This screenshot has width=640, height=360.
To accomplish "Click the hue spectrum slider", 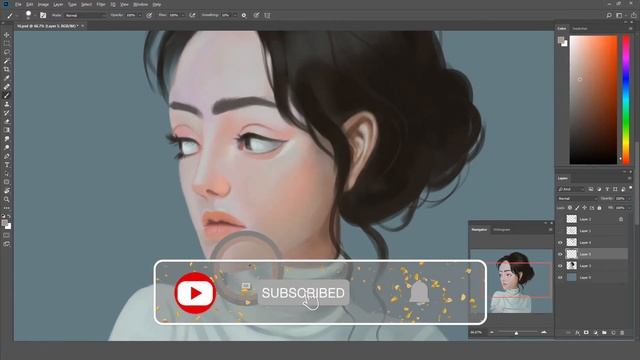I will [x=626, y=100].
